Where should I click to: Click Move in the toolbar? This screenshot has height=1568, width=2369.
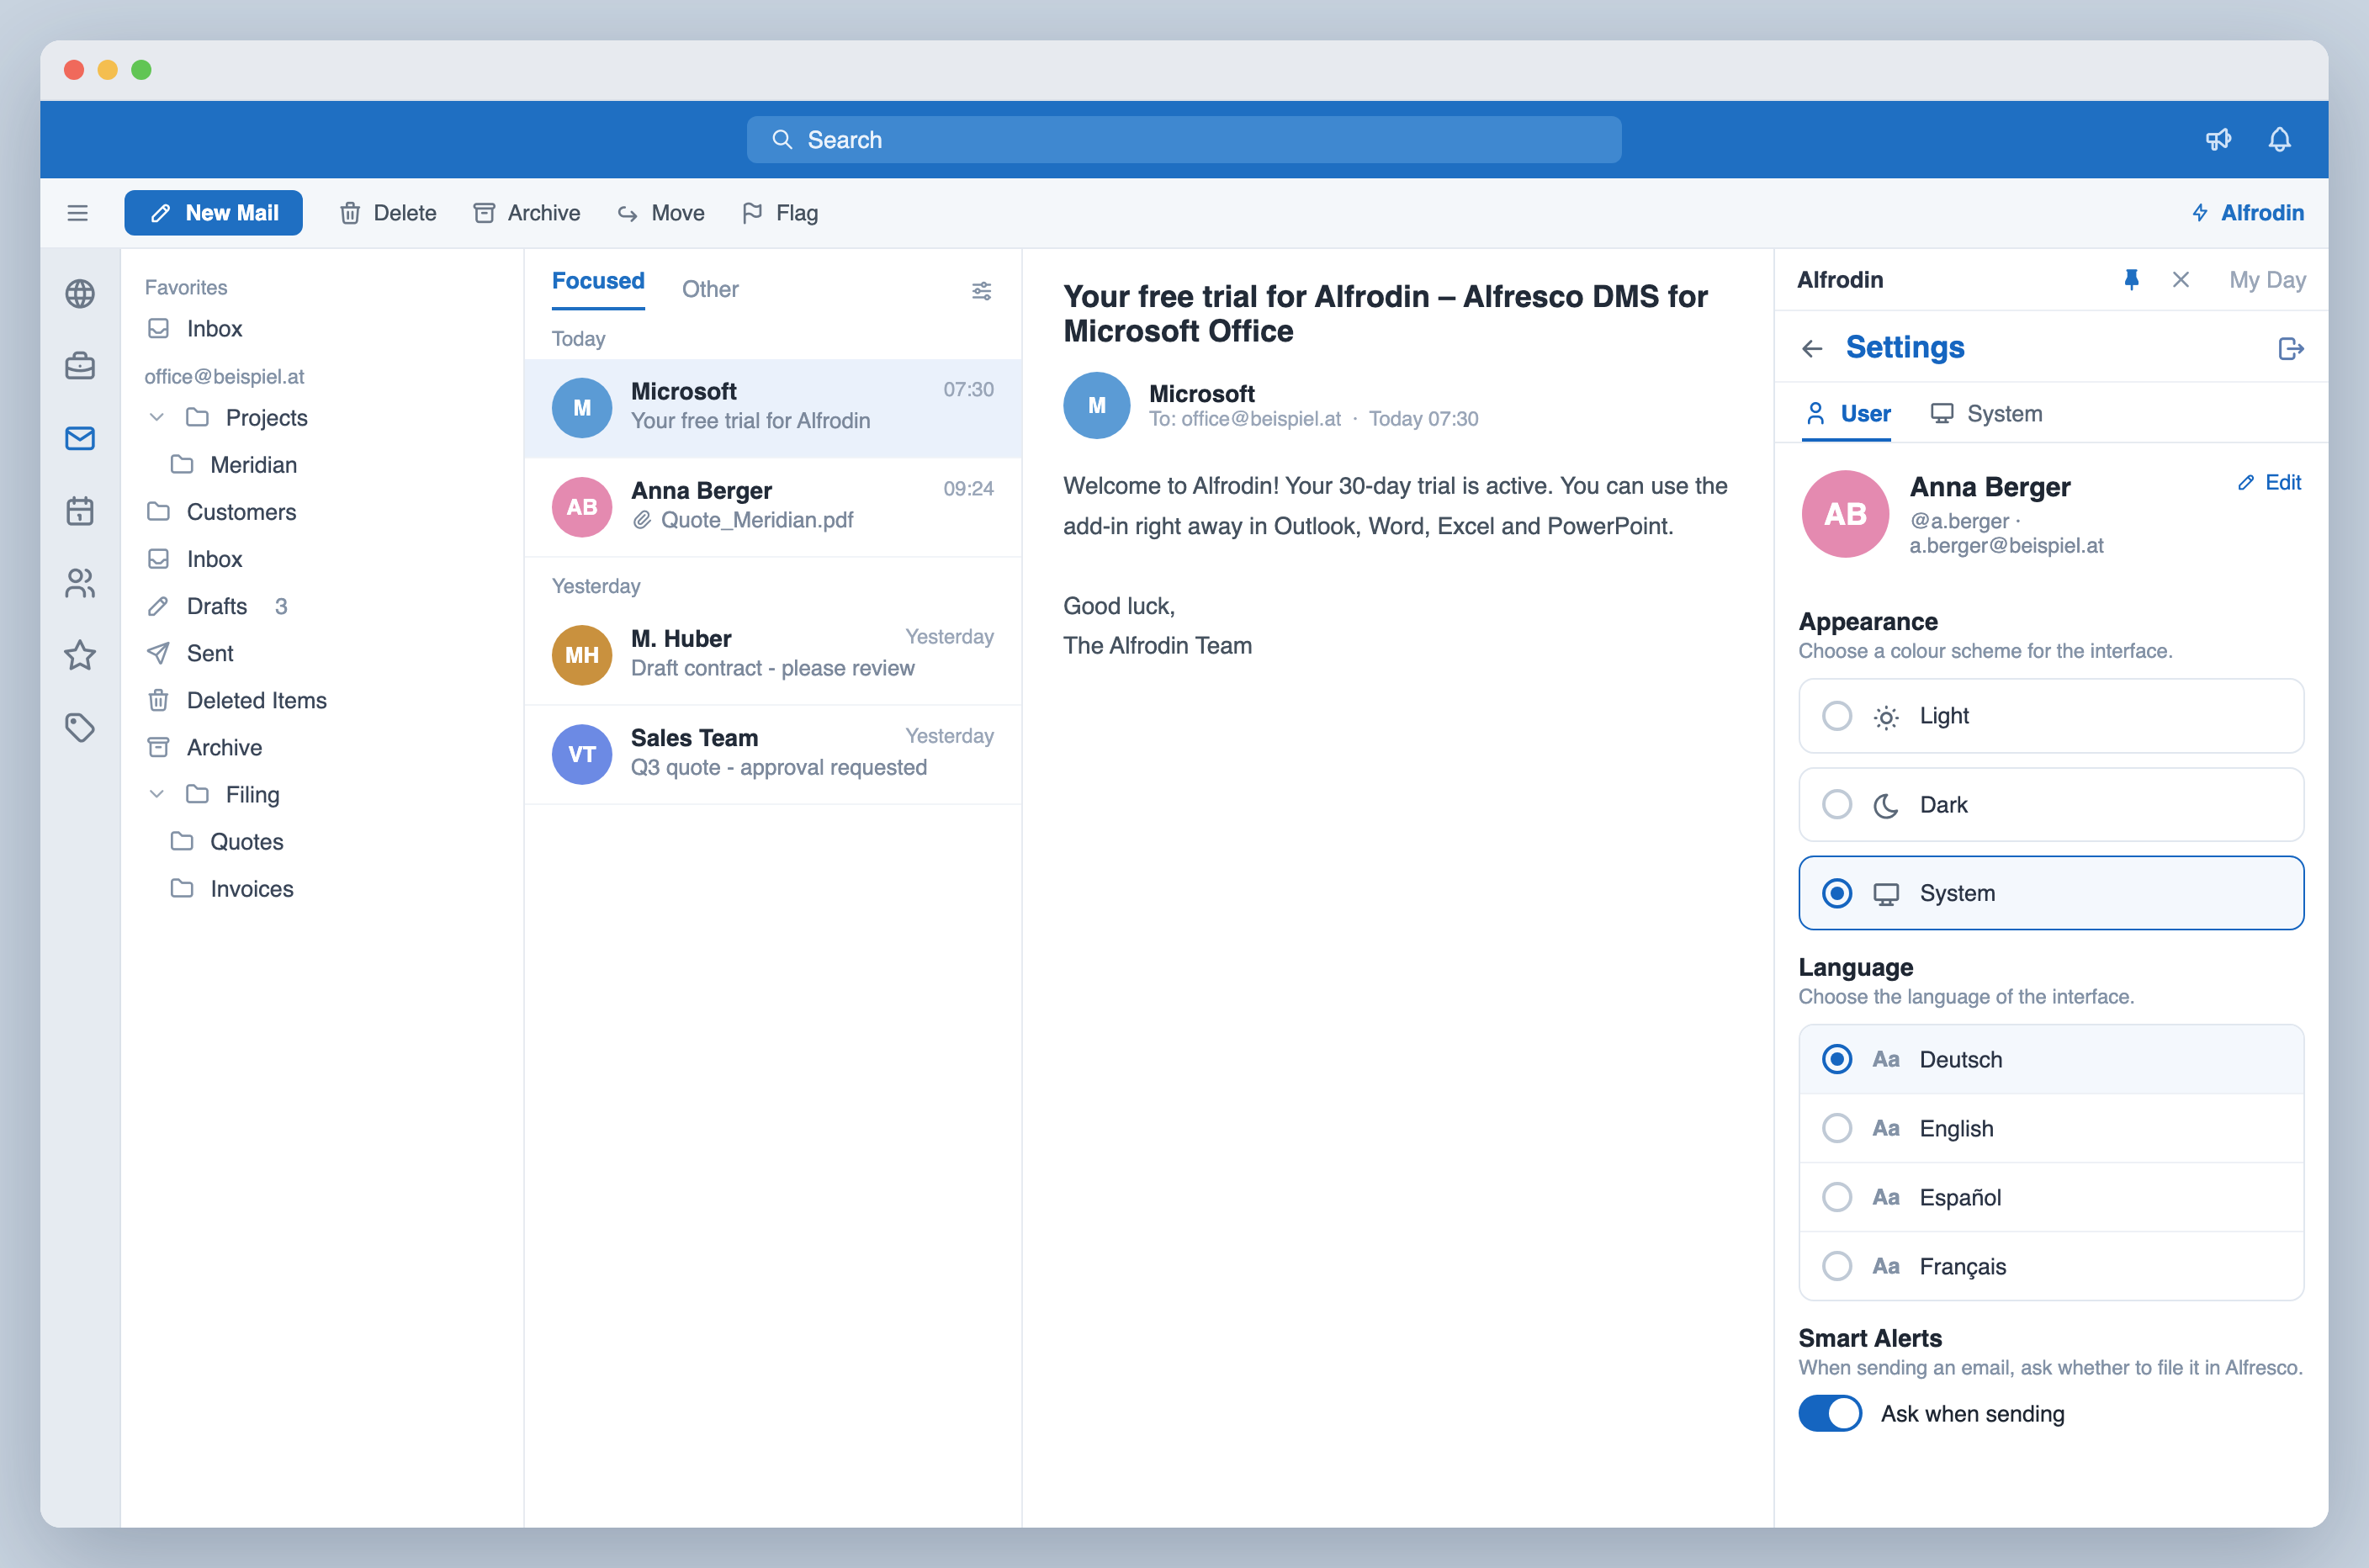[661, 213]
